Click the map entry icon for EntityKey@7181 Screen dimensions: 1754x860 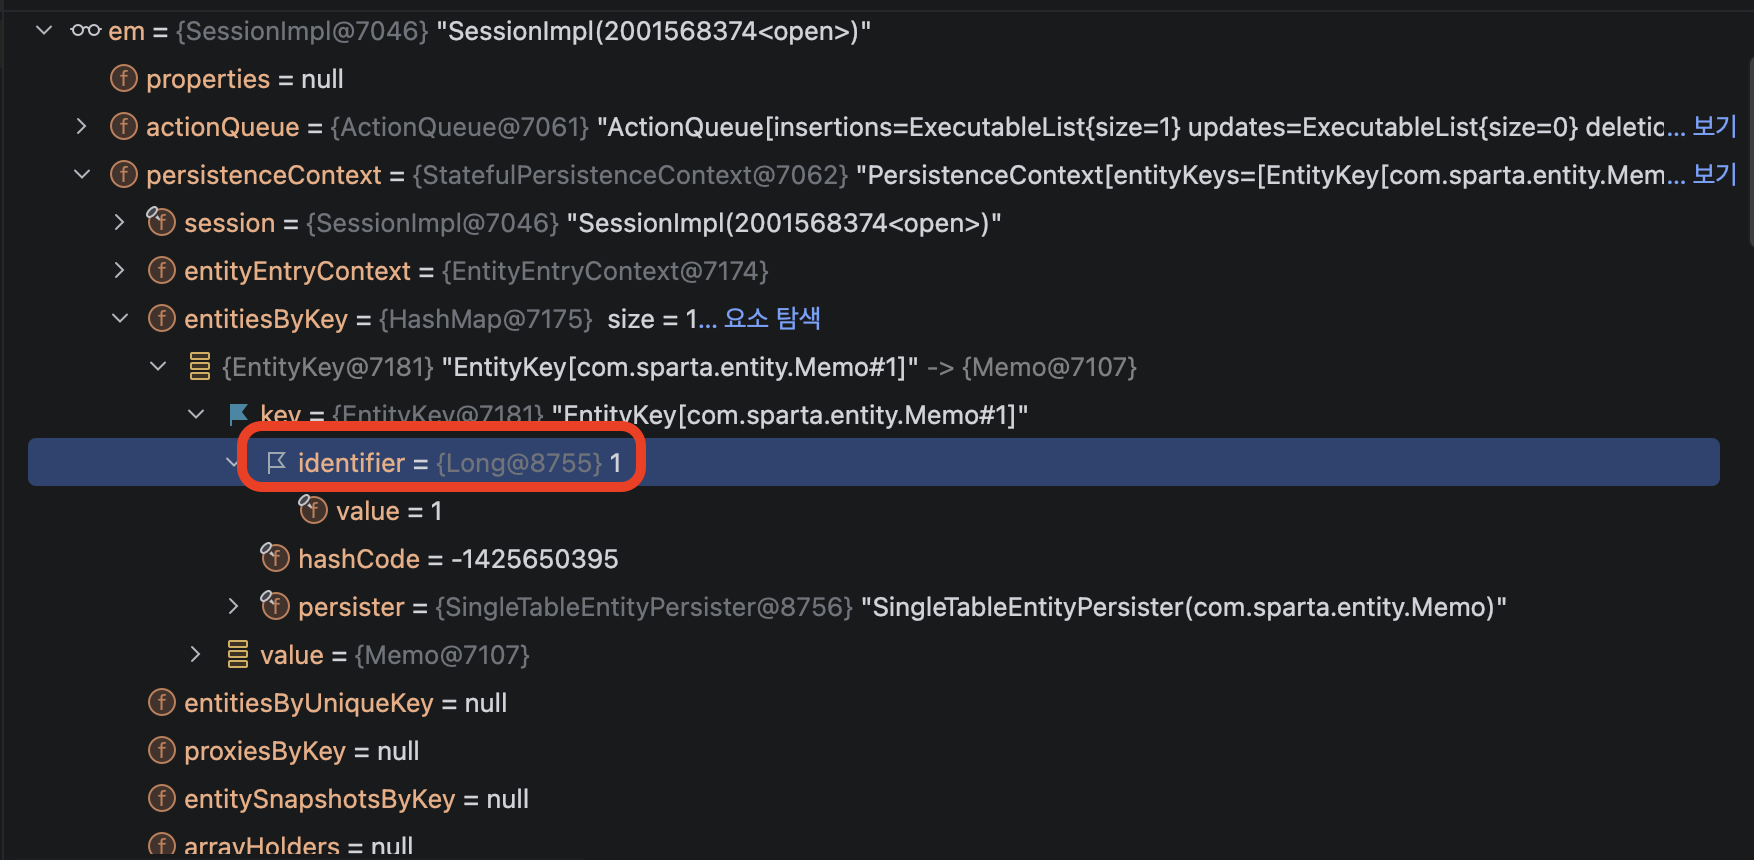tap(200, 367)
